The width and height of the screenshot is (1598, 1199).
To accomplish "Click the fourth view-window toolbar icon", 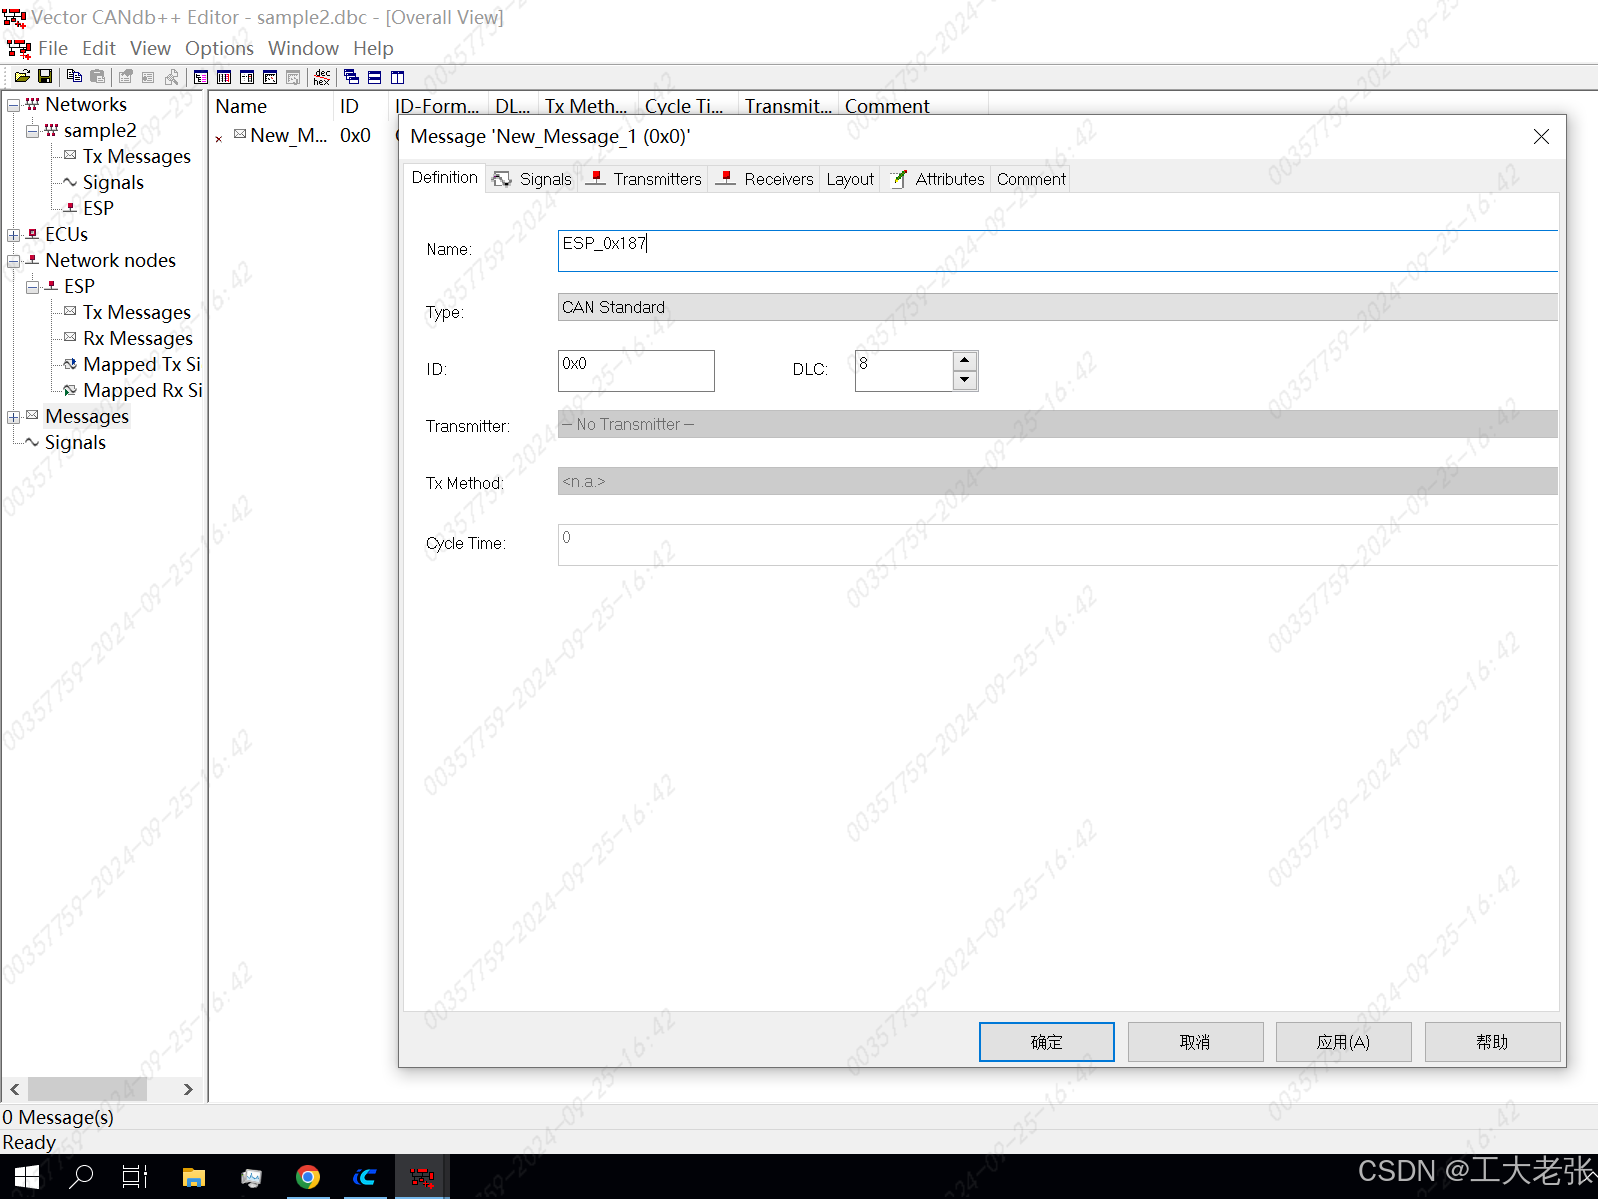I will point(270,77).
